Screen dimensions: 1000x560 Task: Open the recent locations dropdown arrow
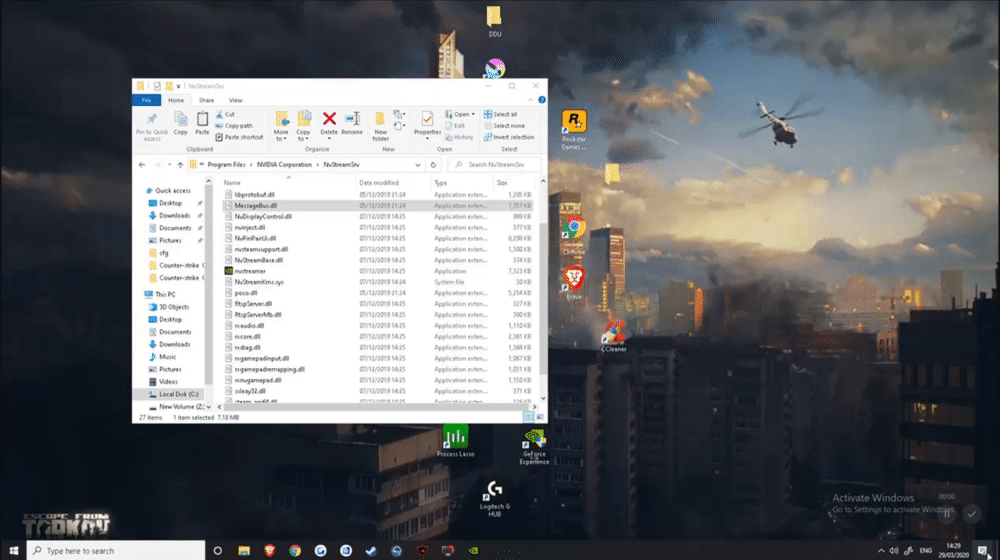169,165
